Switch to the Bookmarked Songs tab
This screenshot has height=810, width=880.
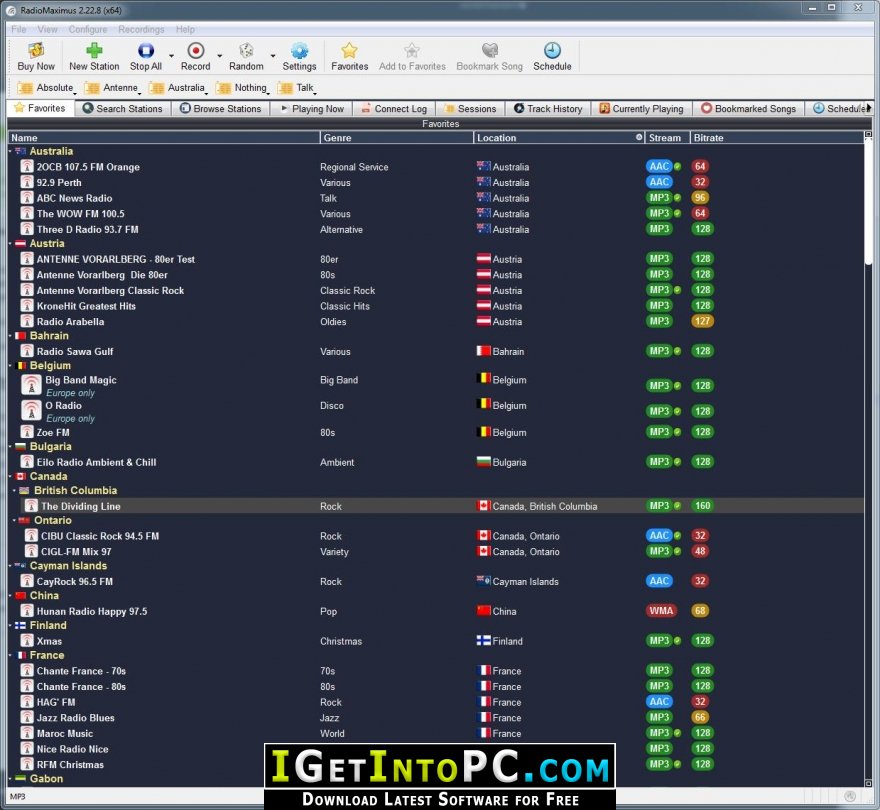click(x=748, y=108)
